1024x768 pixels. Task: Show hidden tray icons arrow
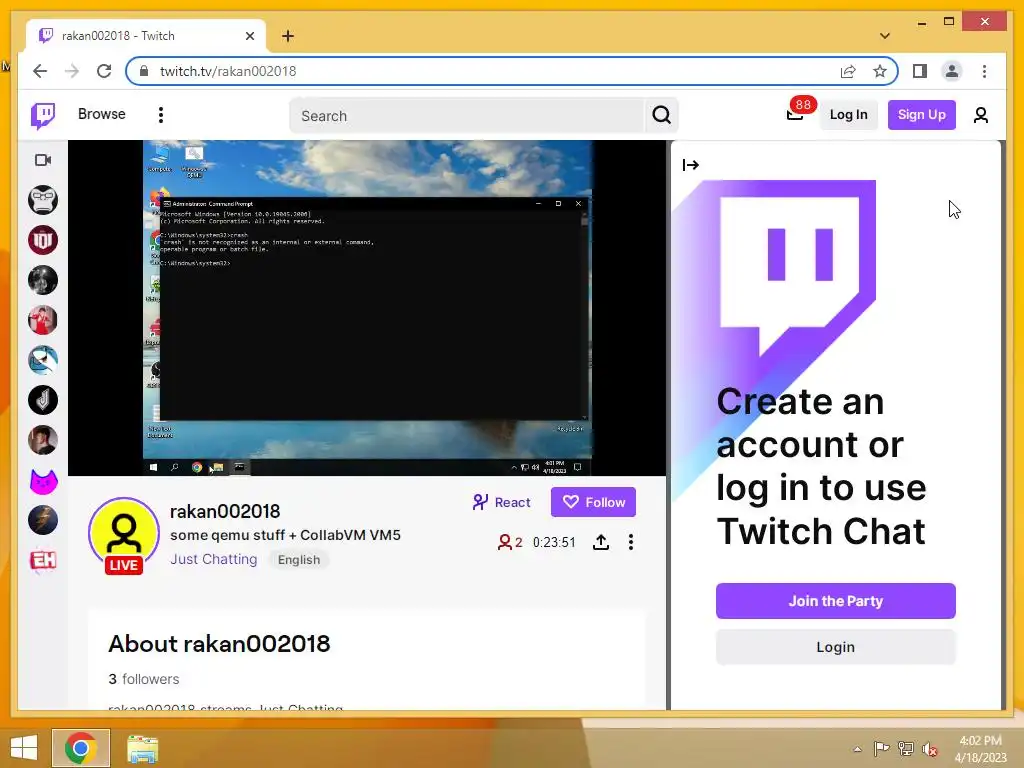(857, 749)
